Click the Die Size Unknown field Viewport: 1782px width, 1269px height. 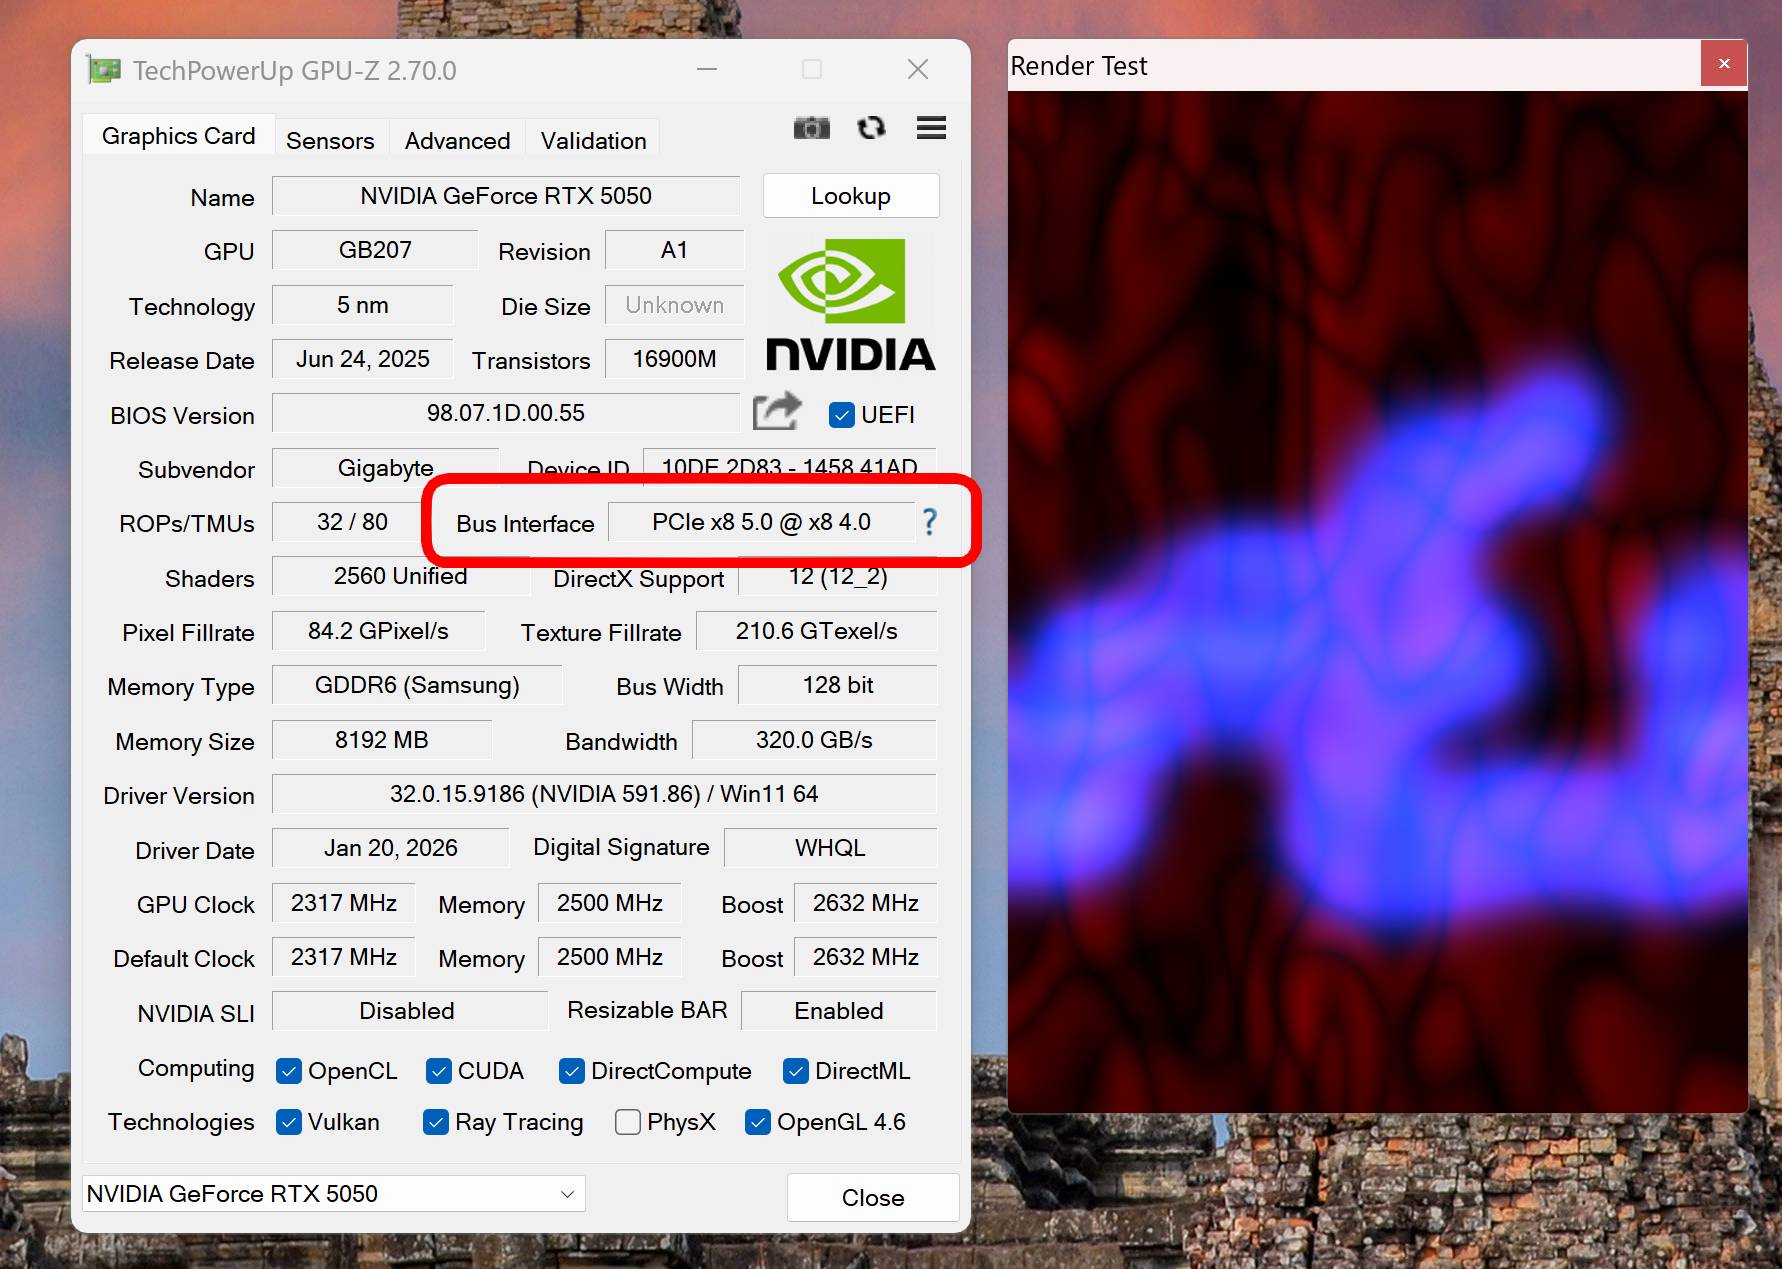coord(675,305)
